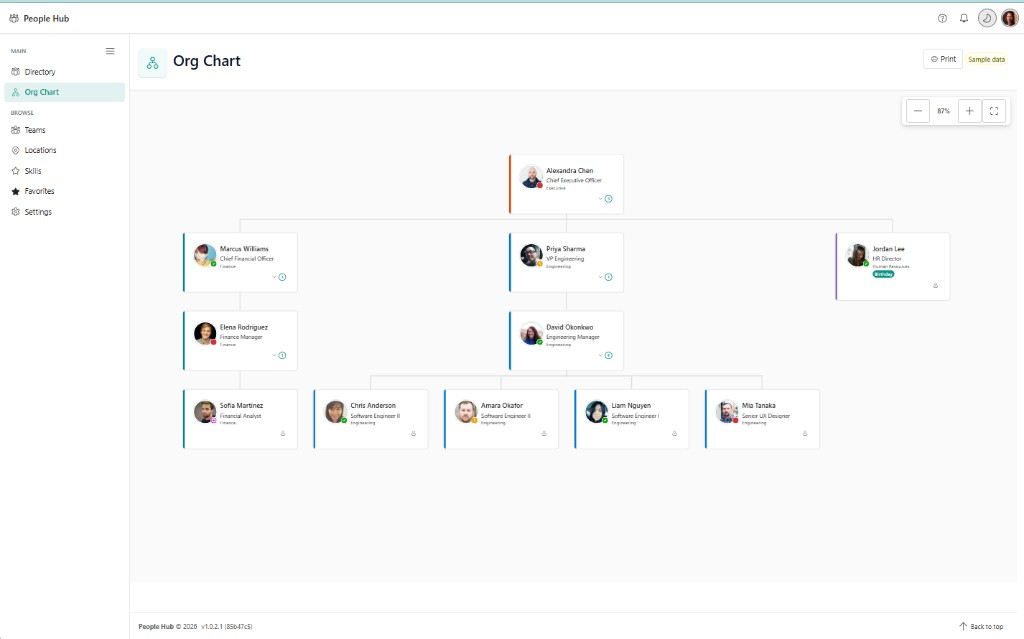The image size is (1024, 639).
Task: Open the user profile avatar menu
Action: (1010, 18)
